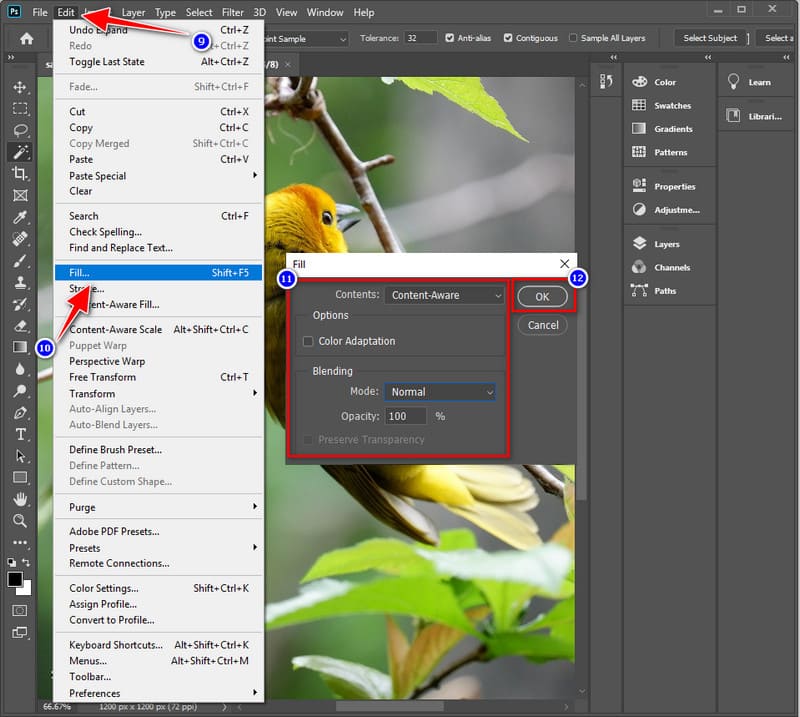The height and width of the screenshot is (717, 800).
Task: Select the Crop tool
Action: point(19,174)
